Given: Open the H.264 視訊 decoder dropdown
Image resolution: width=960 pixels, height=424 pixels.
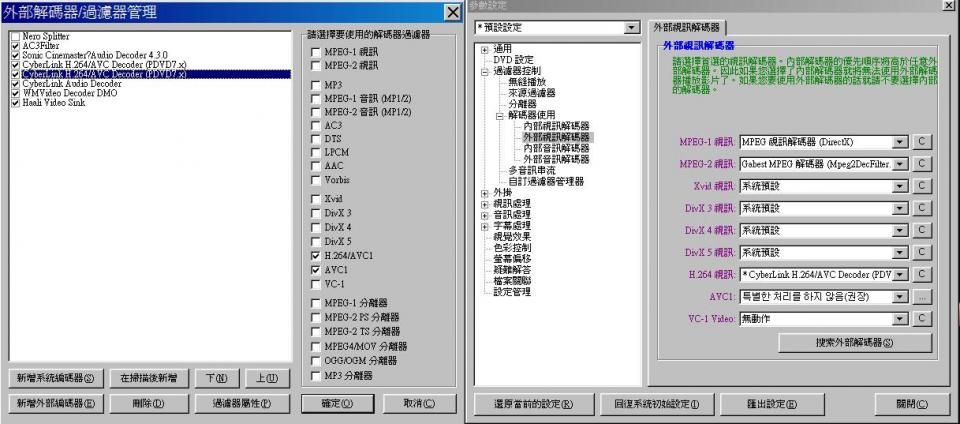Looking at the screenshot, I should [899, 275].
